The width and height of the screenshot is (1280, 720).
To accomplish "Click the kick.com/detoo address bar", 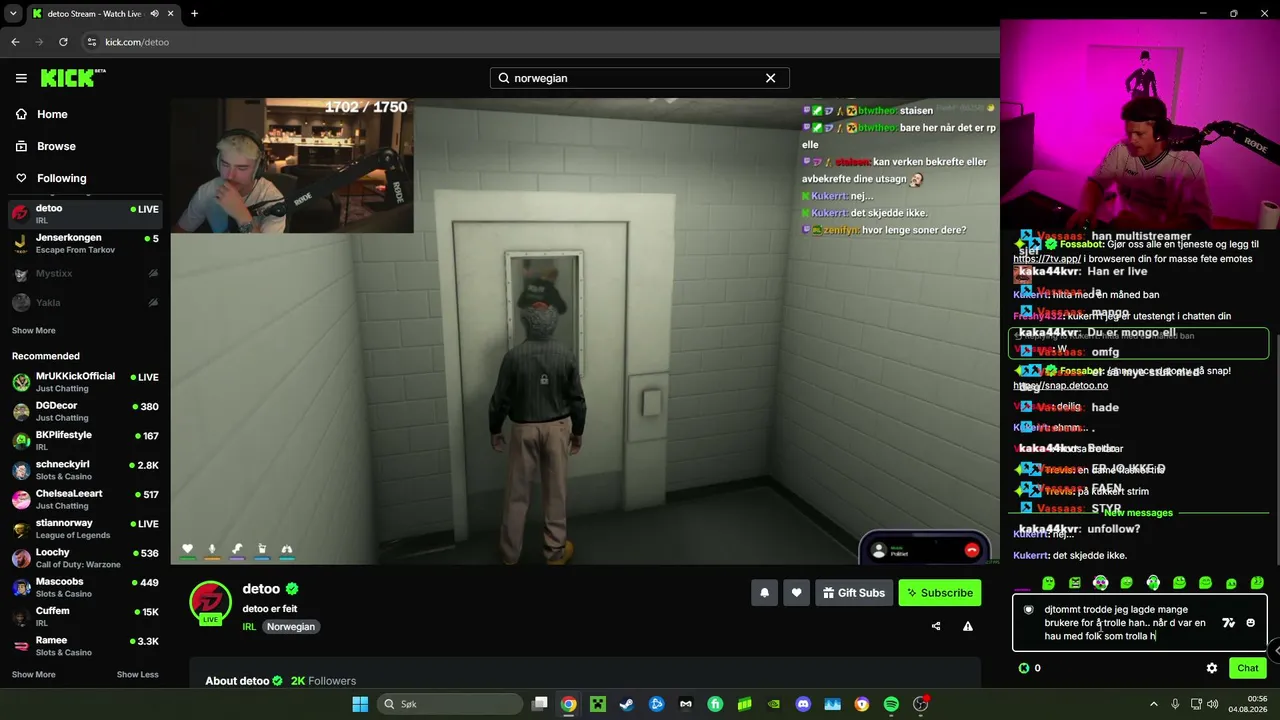I will pos(540,42).
